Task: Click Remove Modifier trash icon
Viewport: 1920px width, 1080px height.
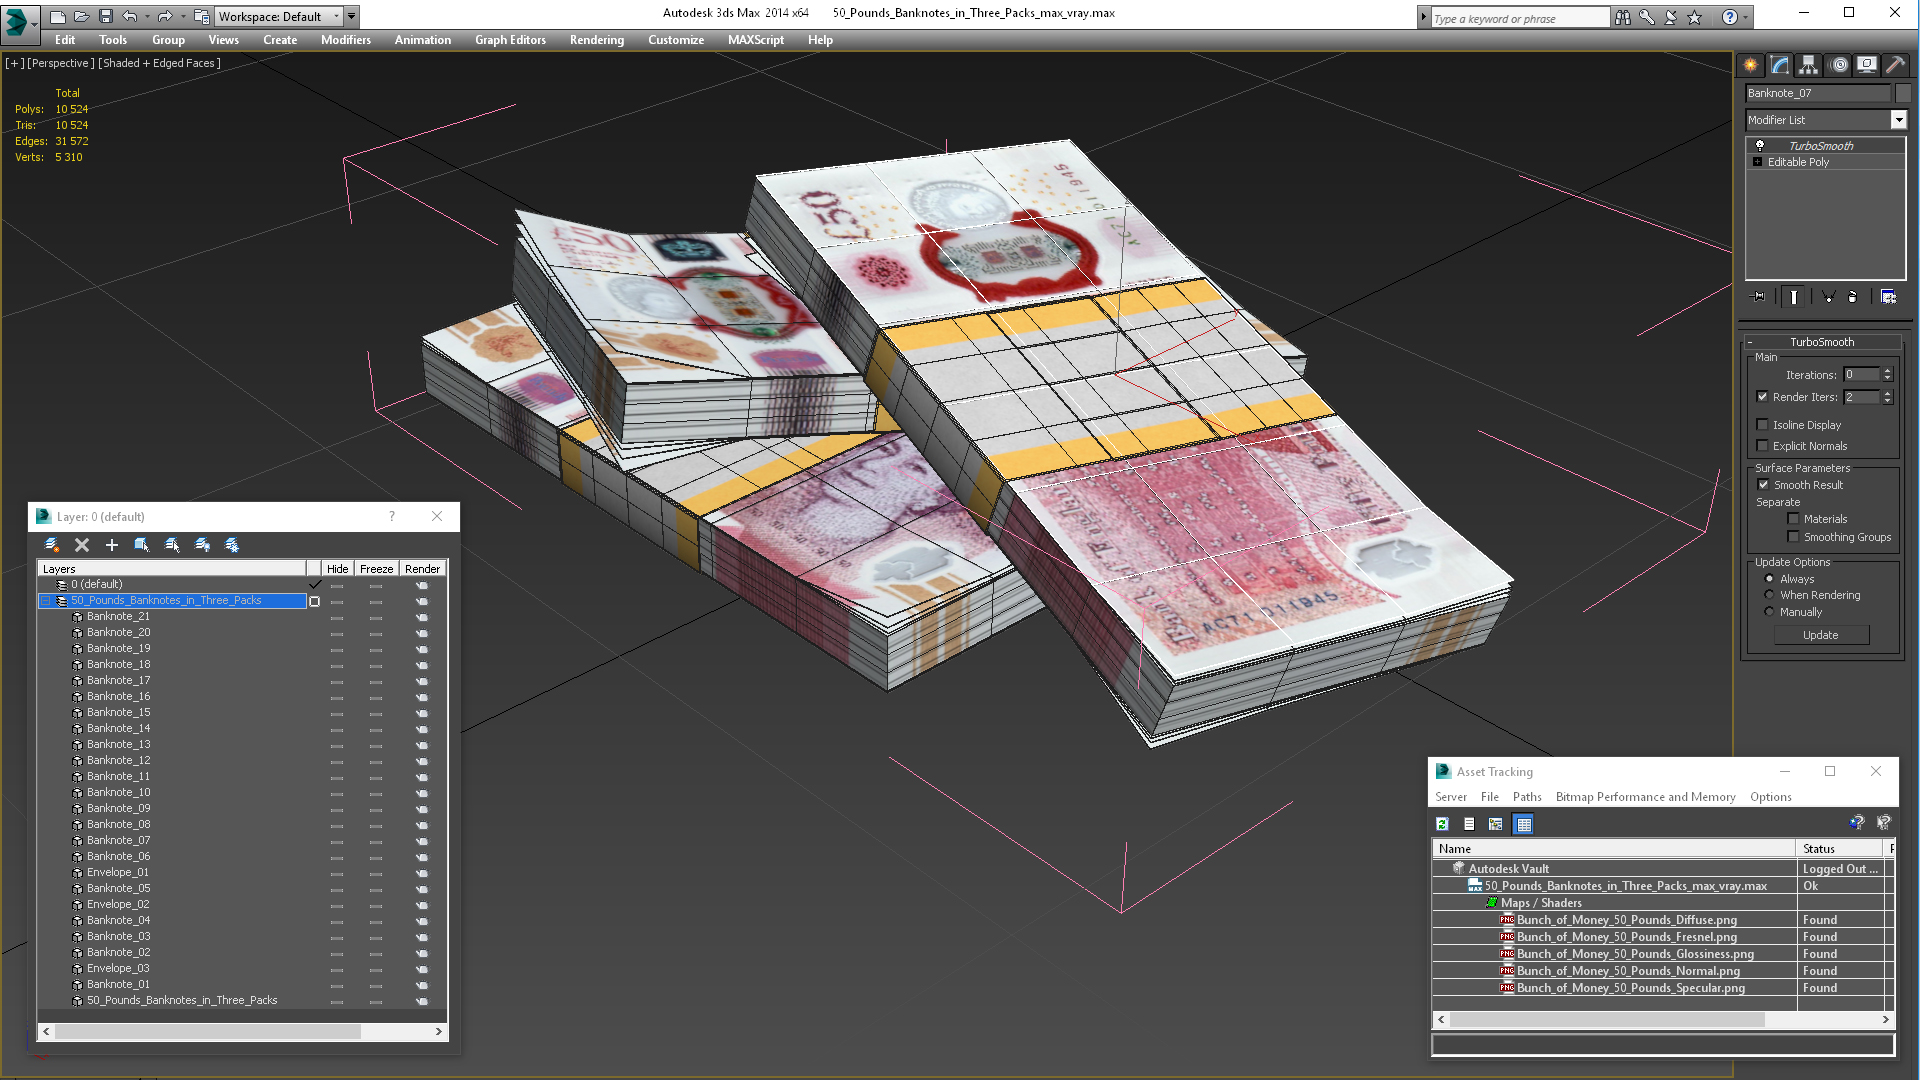Action: pyautogui.click(x=1853, y=297)
